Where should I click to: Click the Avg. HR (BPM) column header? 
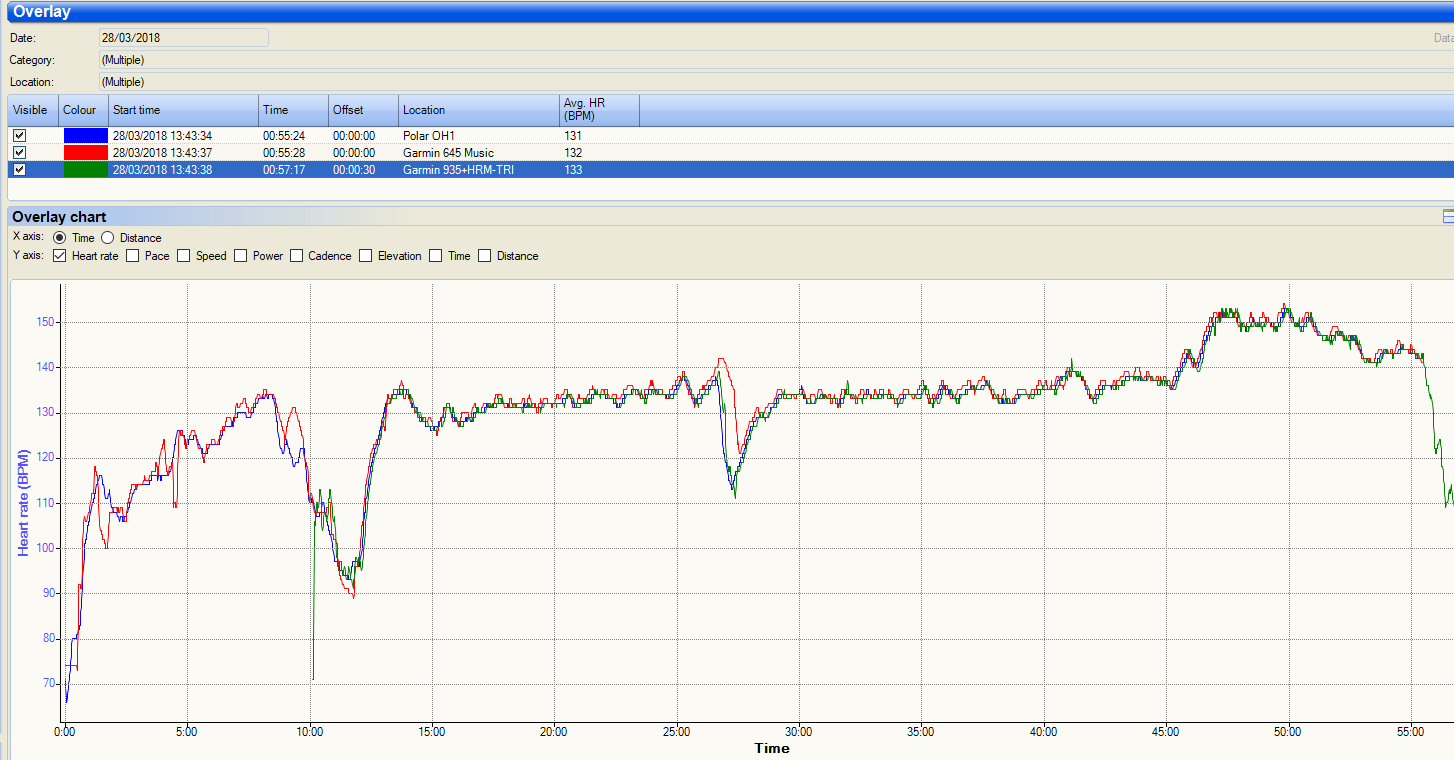point(598,110)
